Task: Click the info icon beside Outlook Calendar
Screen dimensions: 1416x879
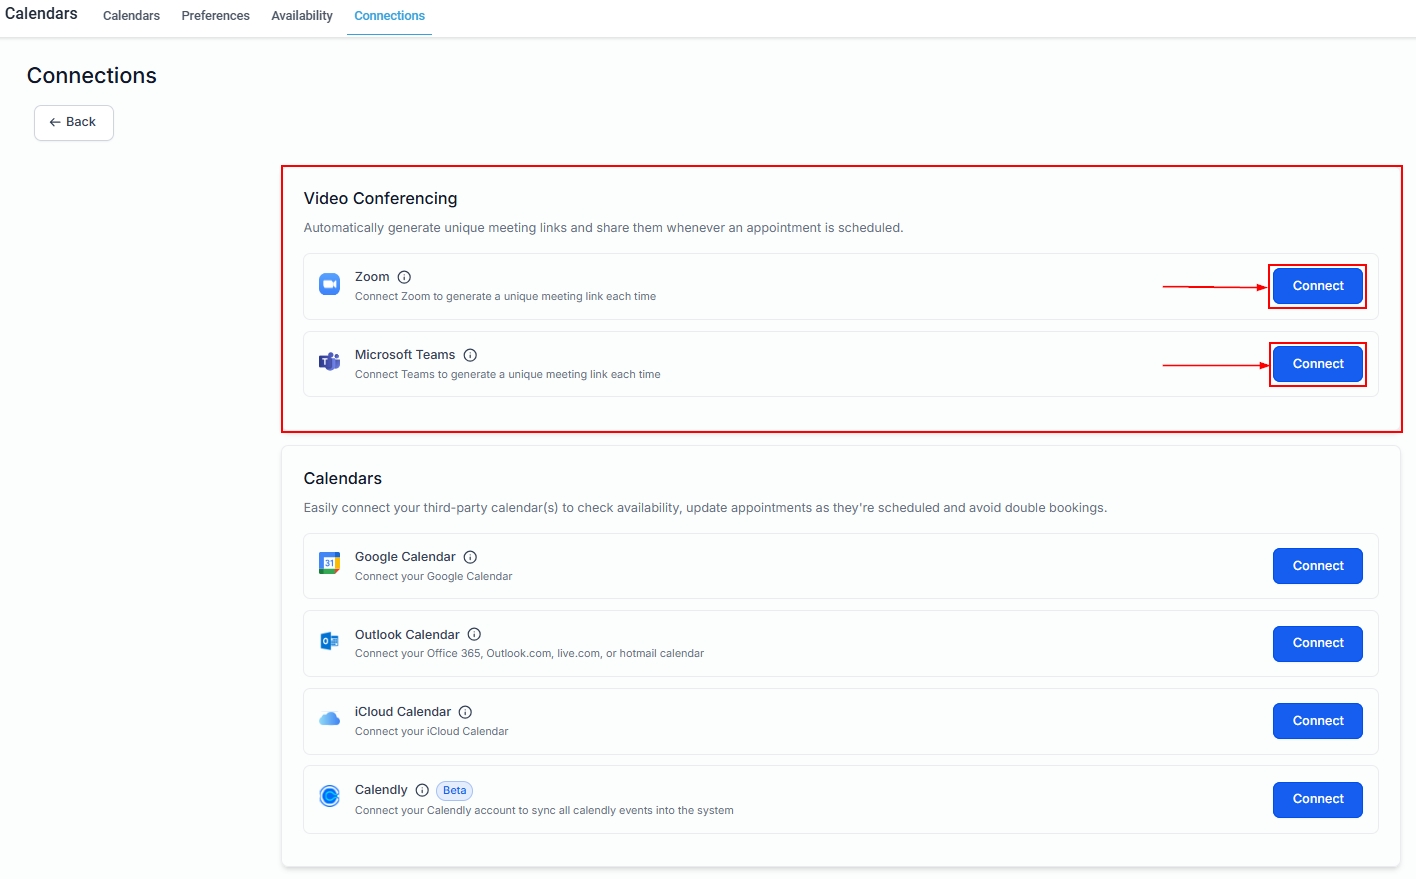Action: 474,634
